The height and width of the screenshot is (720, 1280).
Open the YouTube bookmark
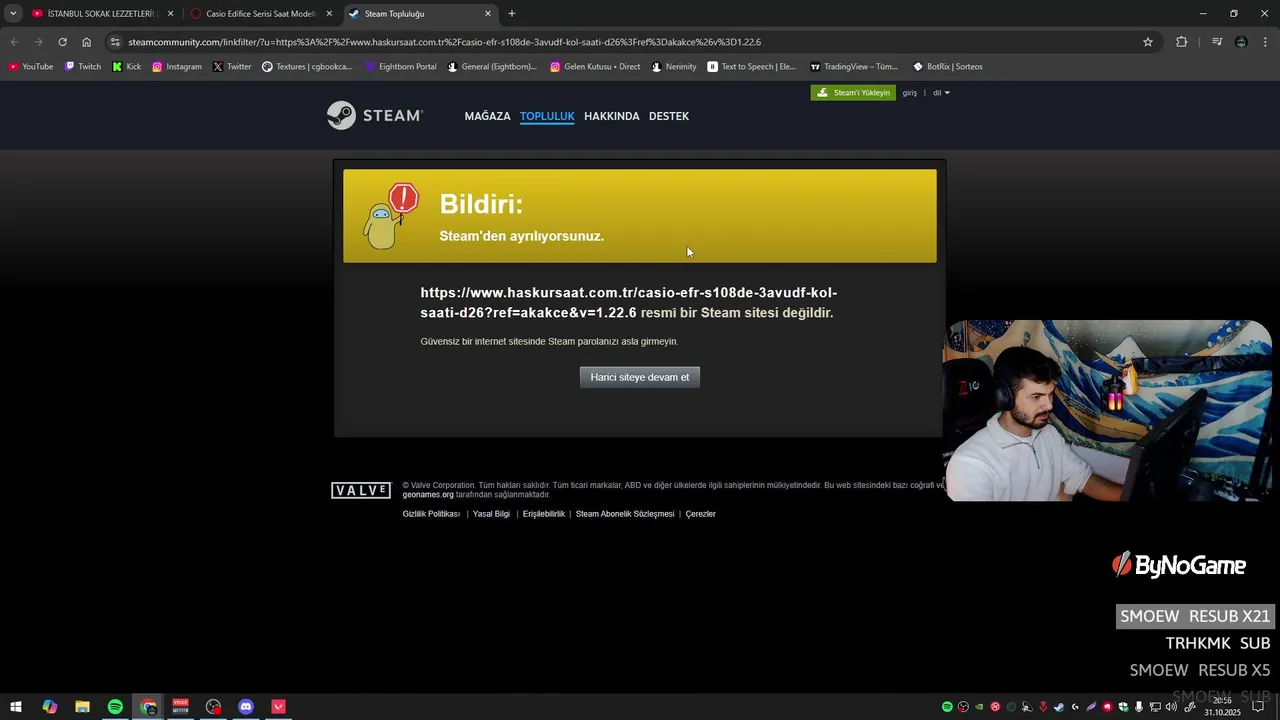coord(31,67)
